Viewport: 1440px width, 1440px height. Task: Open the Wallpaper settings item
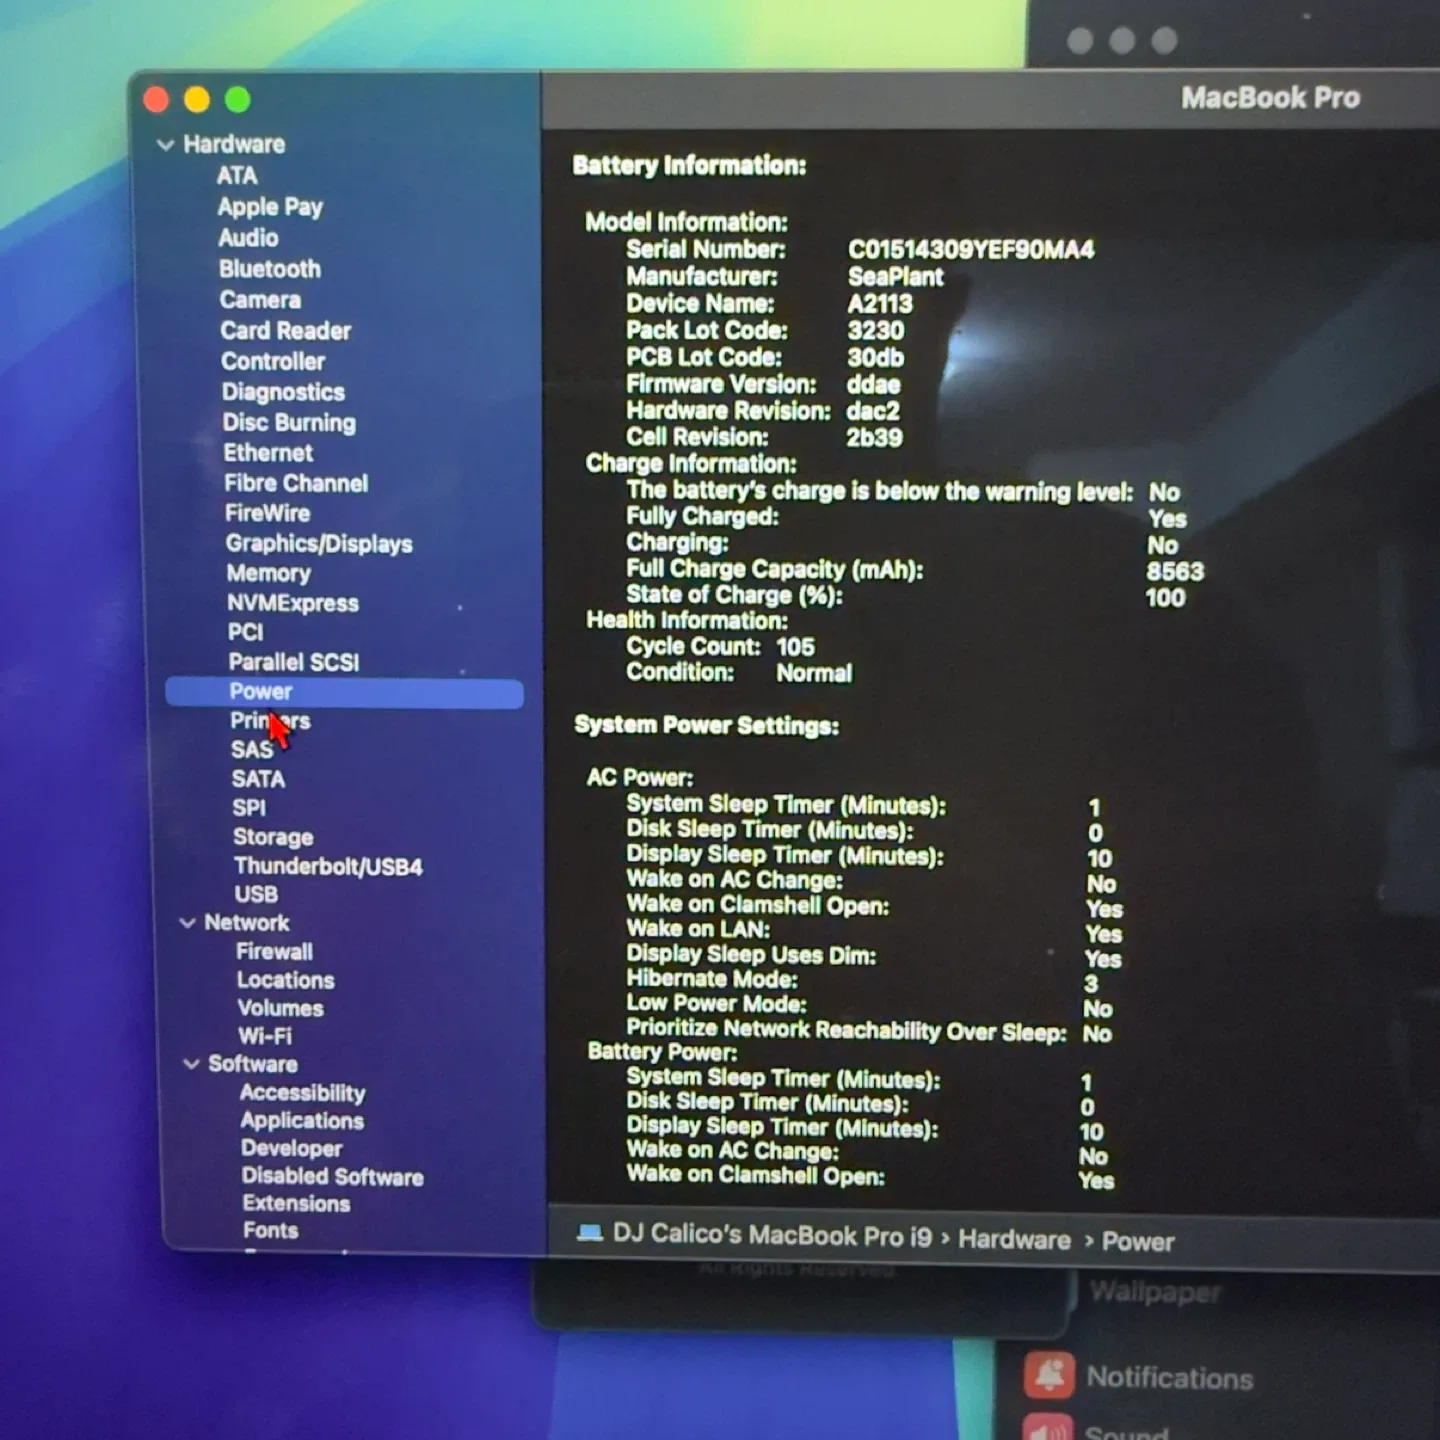1156,1293
